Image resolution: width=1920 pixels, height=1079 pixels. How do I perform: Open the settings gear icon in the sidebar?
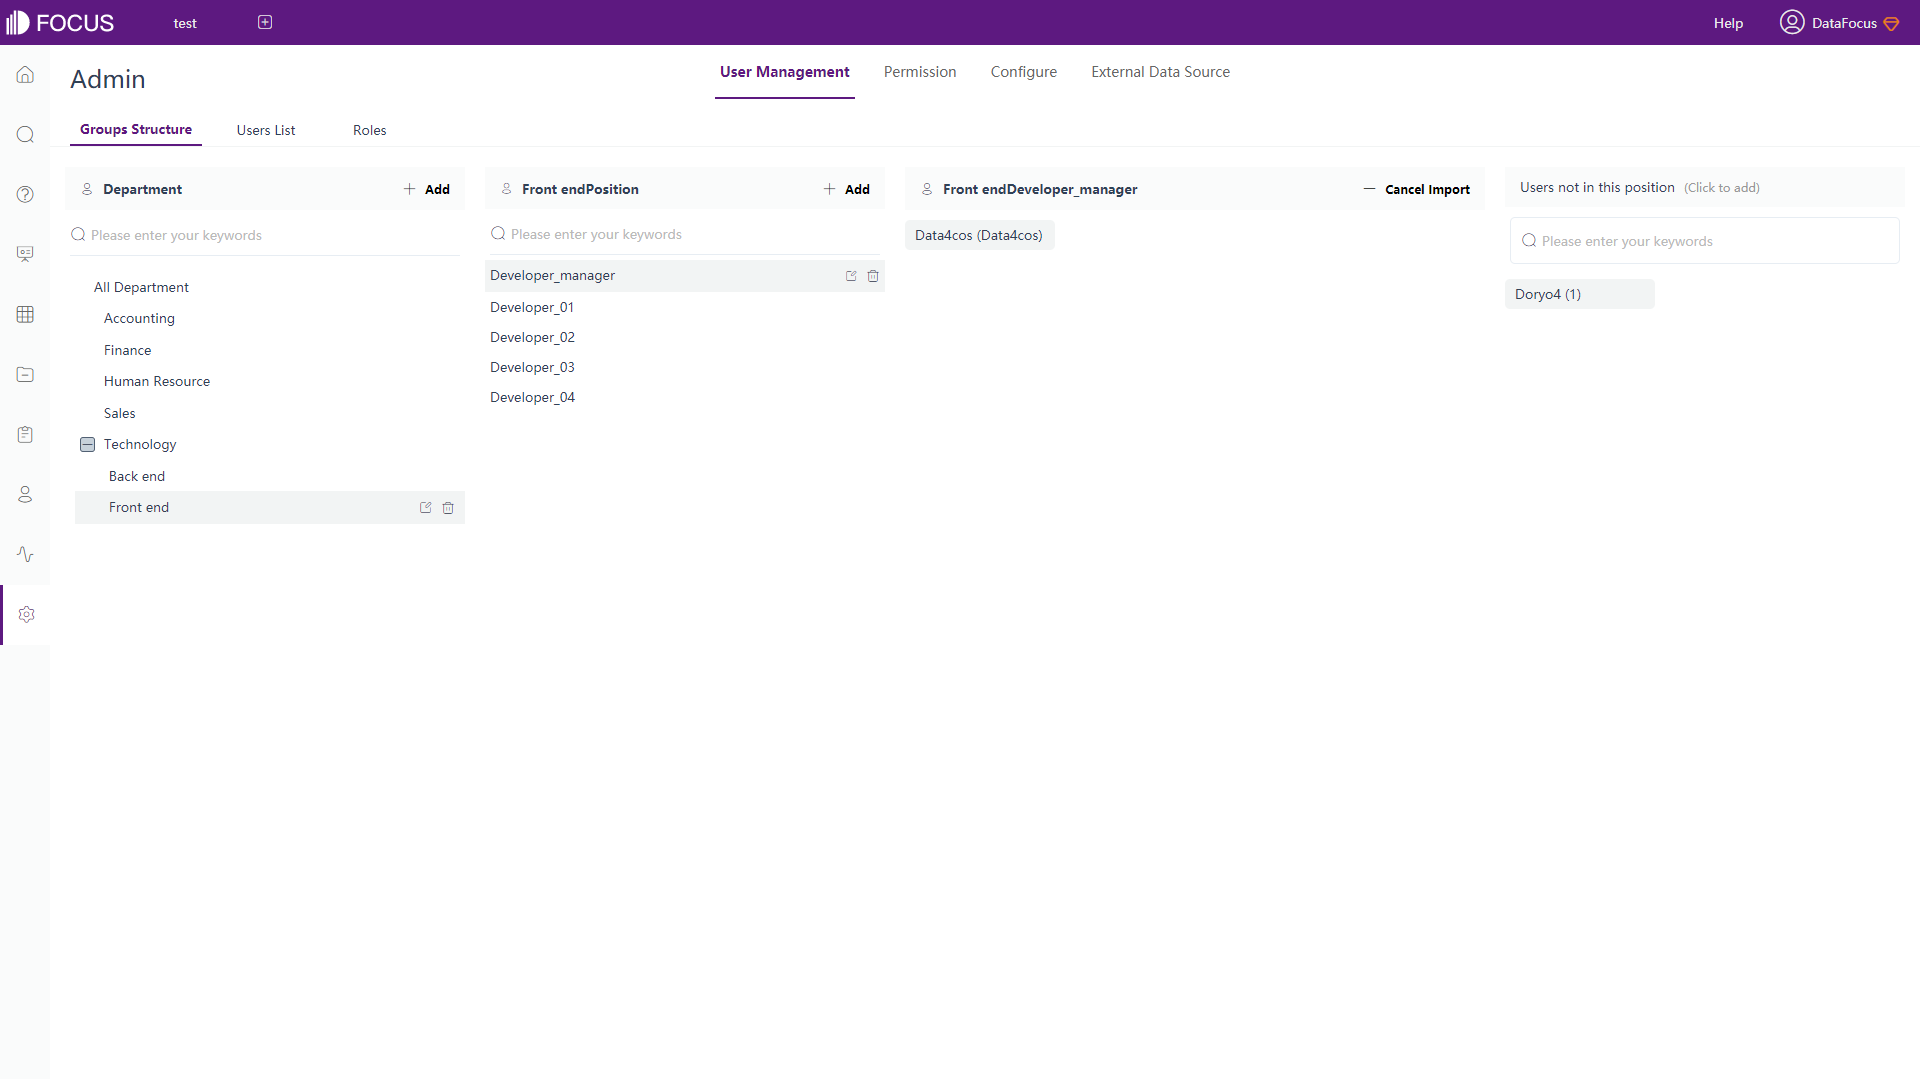[x=26, y=614]
